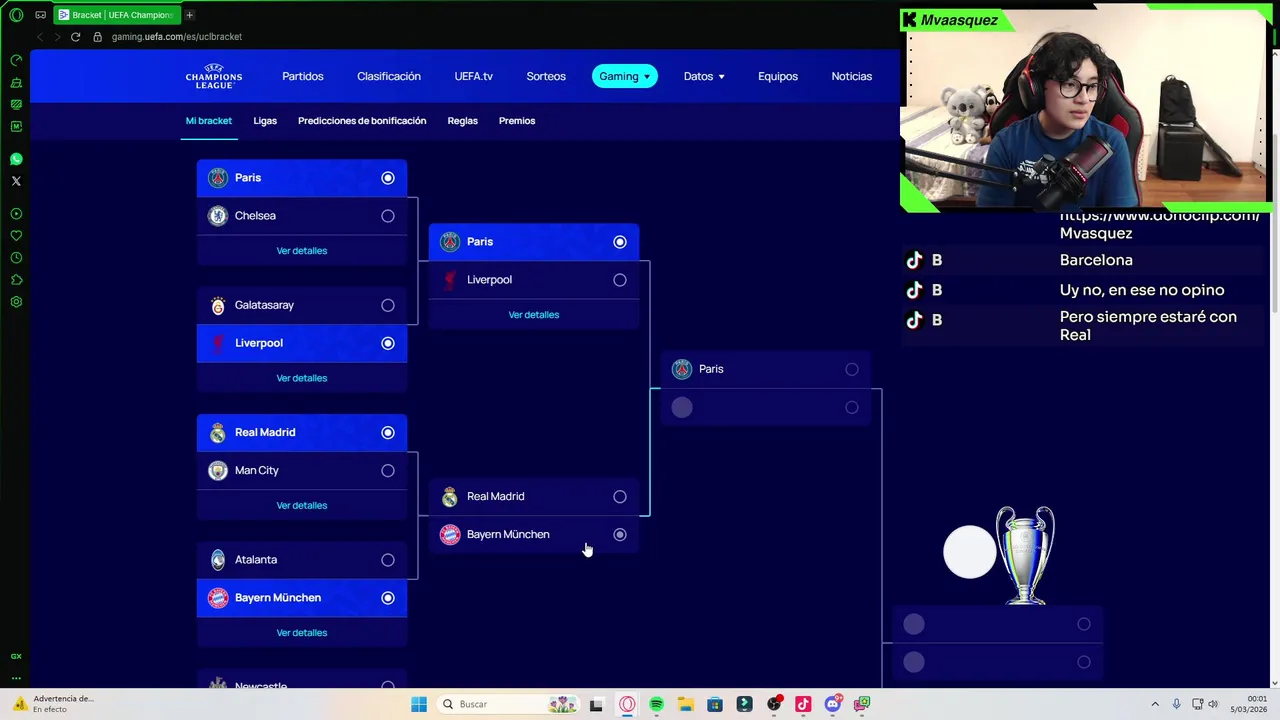Expand the Datos dropdown menu
The width and height of the screenshot is (1280, 720).
[x=704, y=76]
